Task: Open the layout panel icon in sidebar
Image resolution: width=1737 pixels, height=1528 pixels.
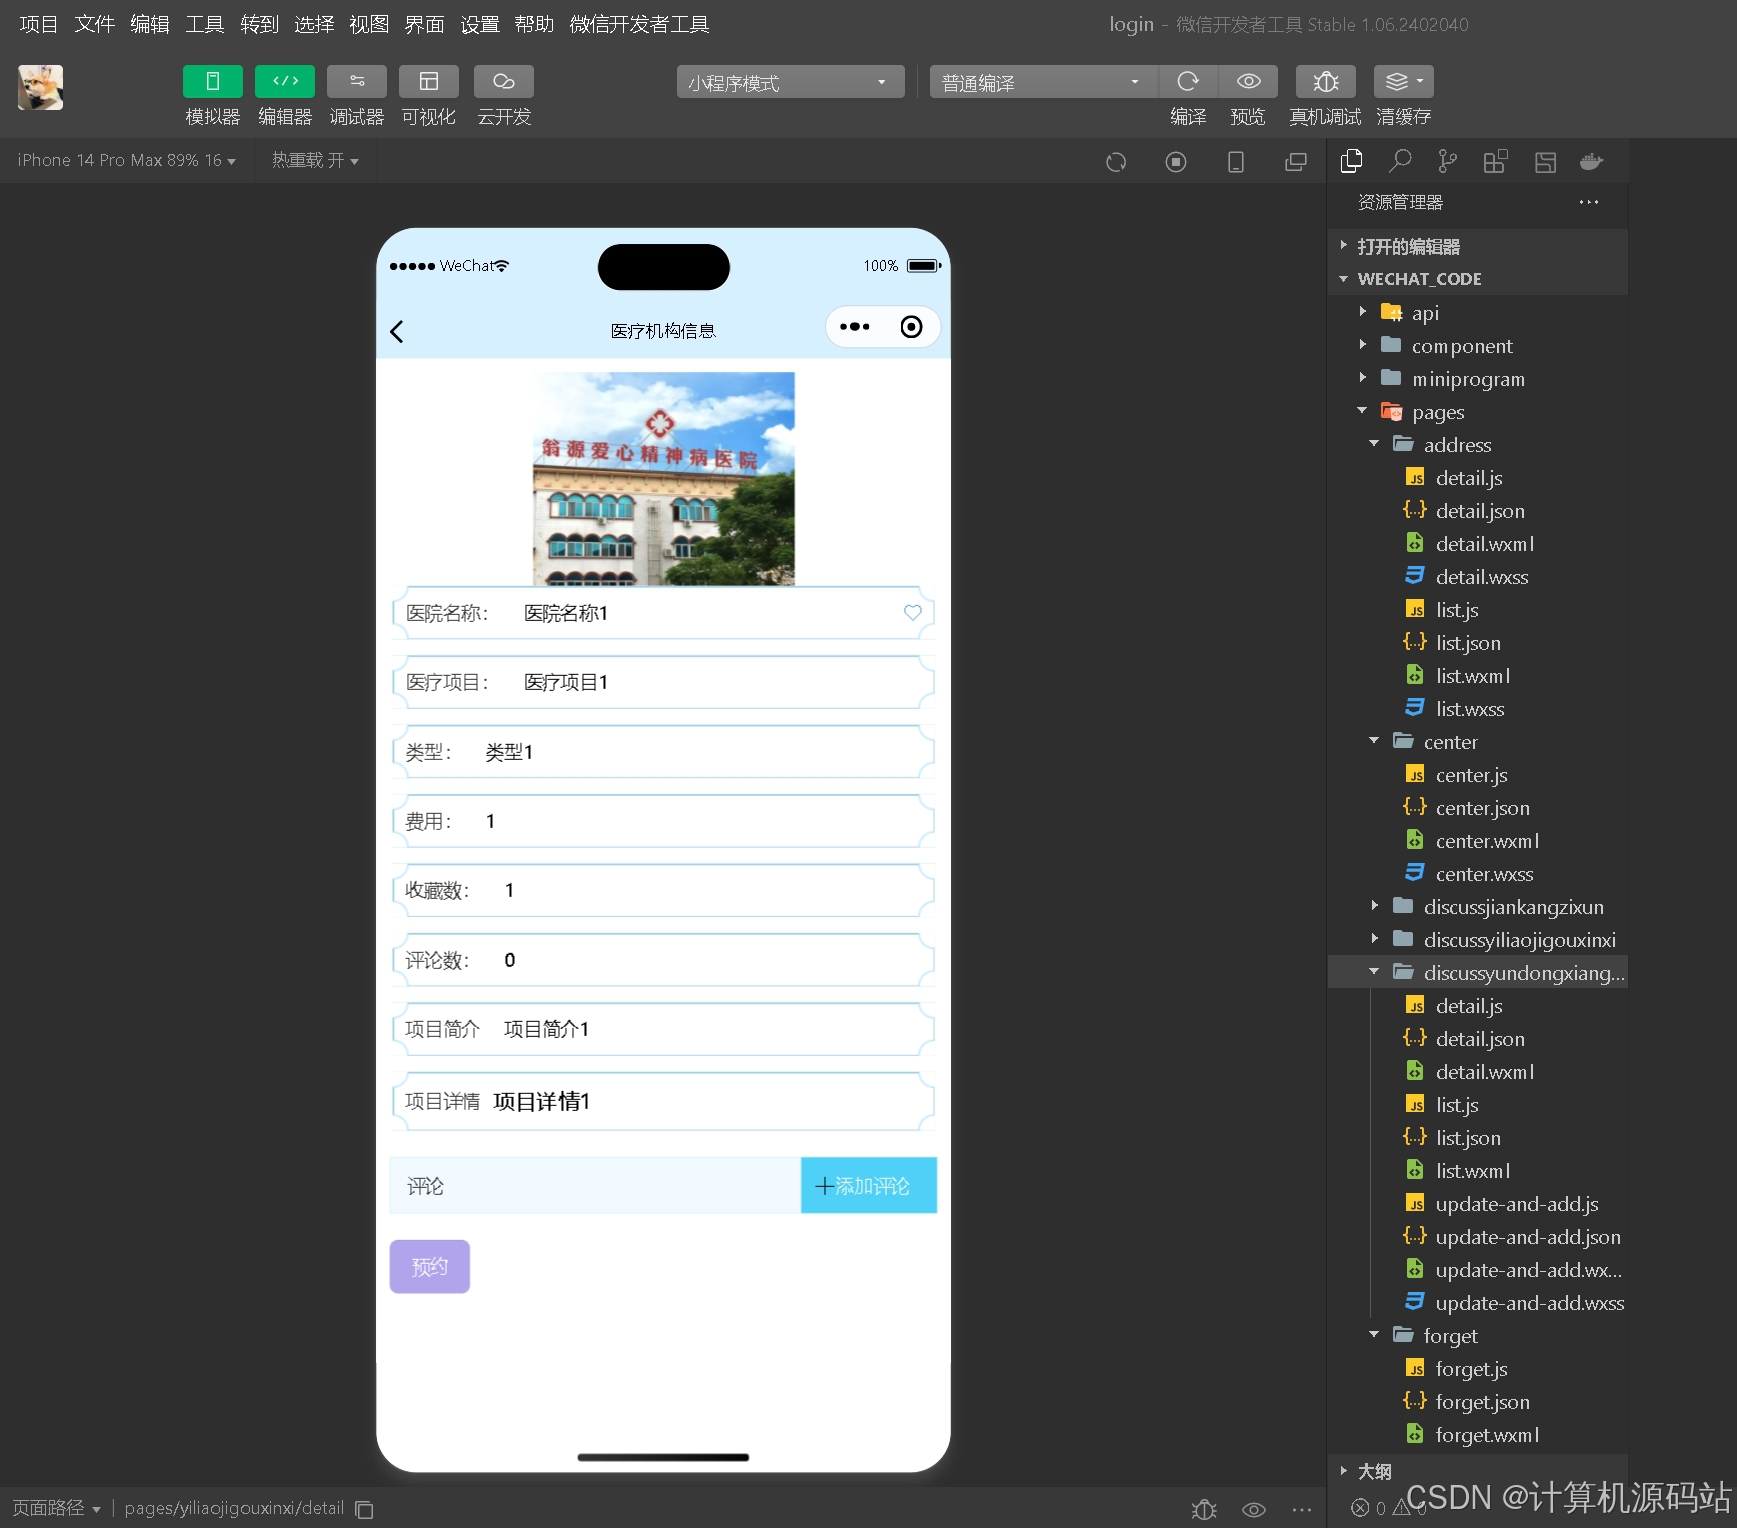Action: pos(1545,161)
